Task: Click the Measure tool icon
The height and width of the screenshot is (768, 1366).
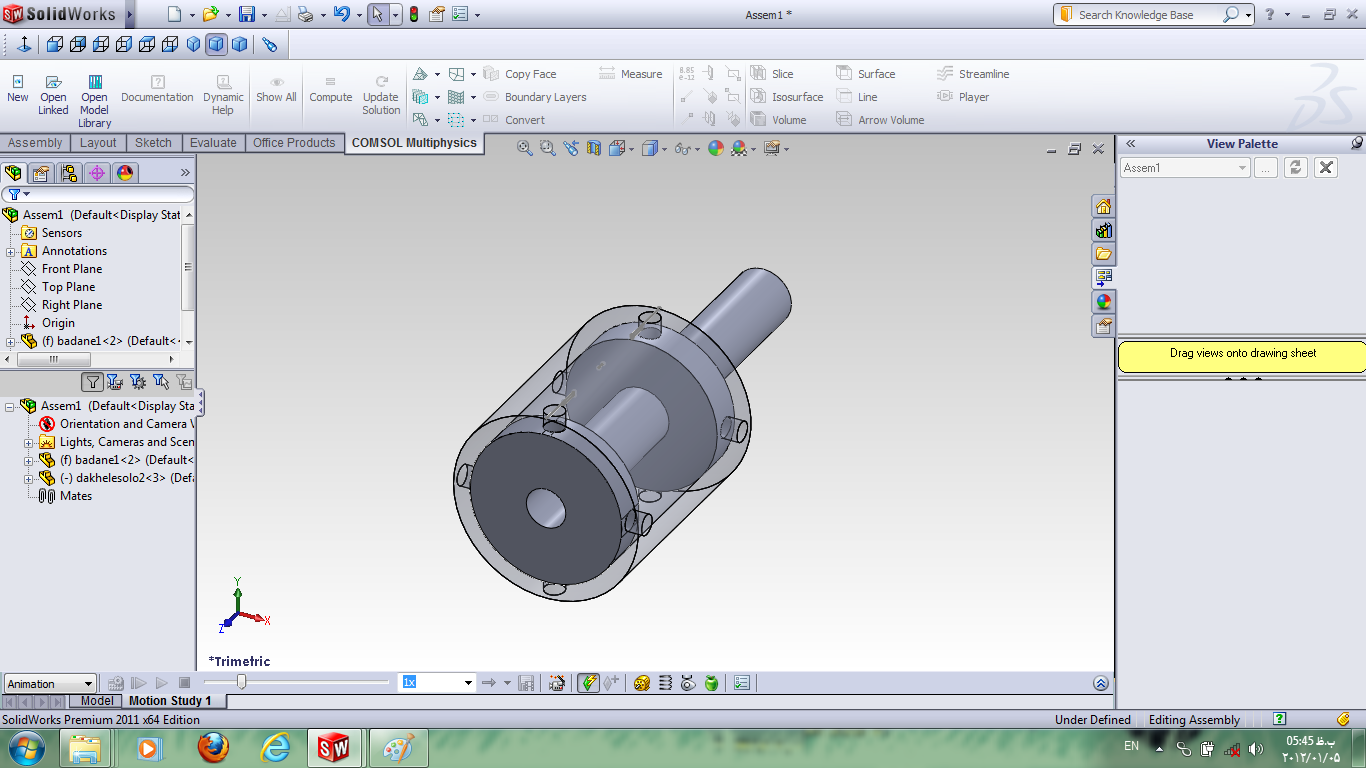Action: pyautogui.click(x=607, y=74)
